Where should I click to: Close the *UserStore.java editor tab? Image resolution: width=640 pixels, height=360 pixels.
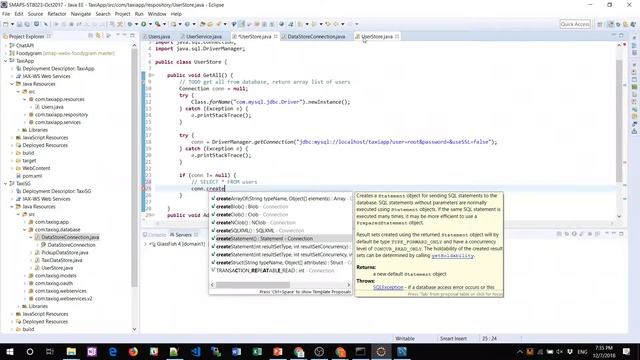coord(276,36)
